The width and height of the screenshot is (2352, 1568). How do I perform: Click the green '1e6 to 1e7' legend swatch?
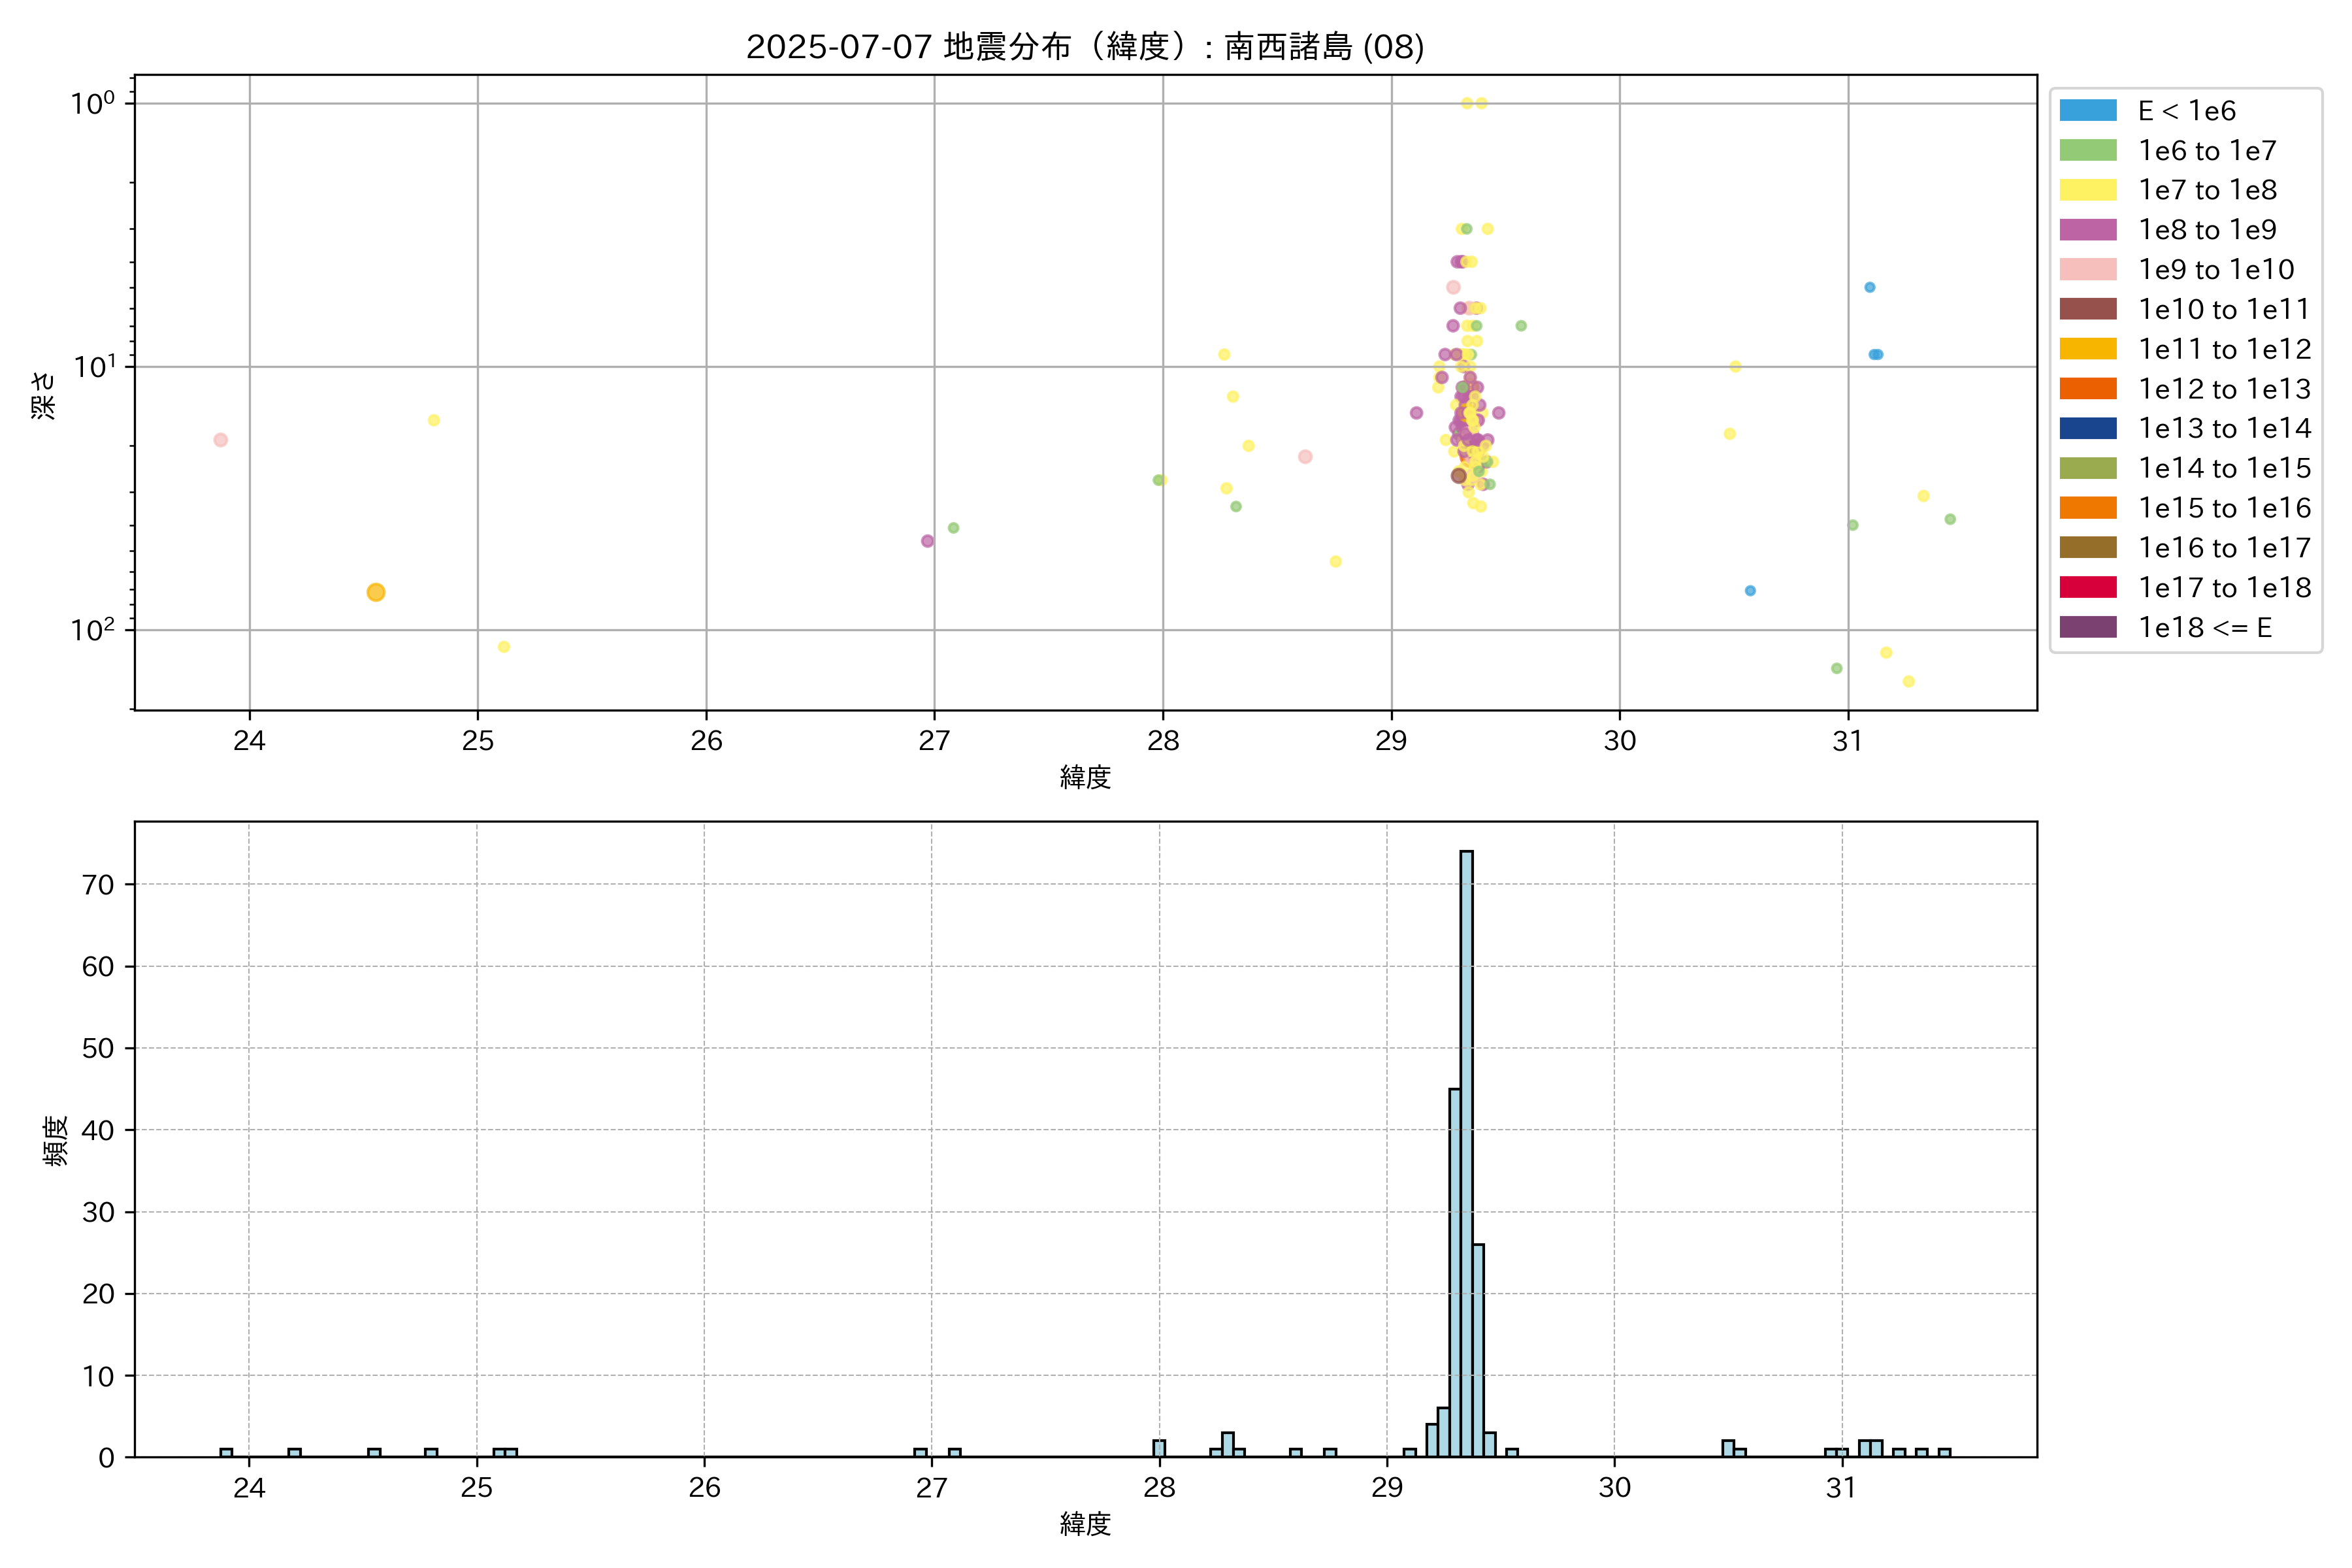tap(2087, 151)
